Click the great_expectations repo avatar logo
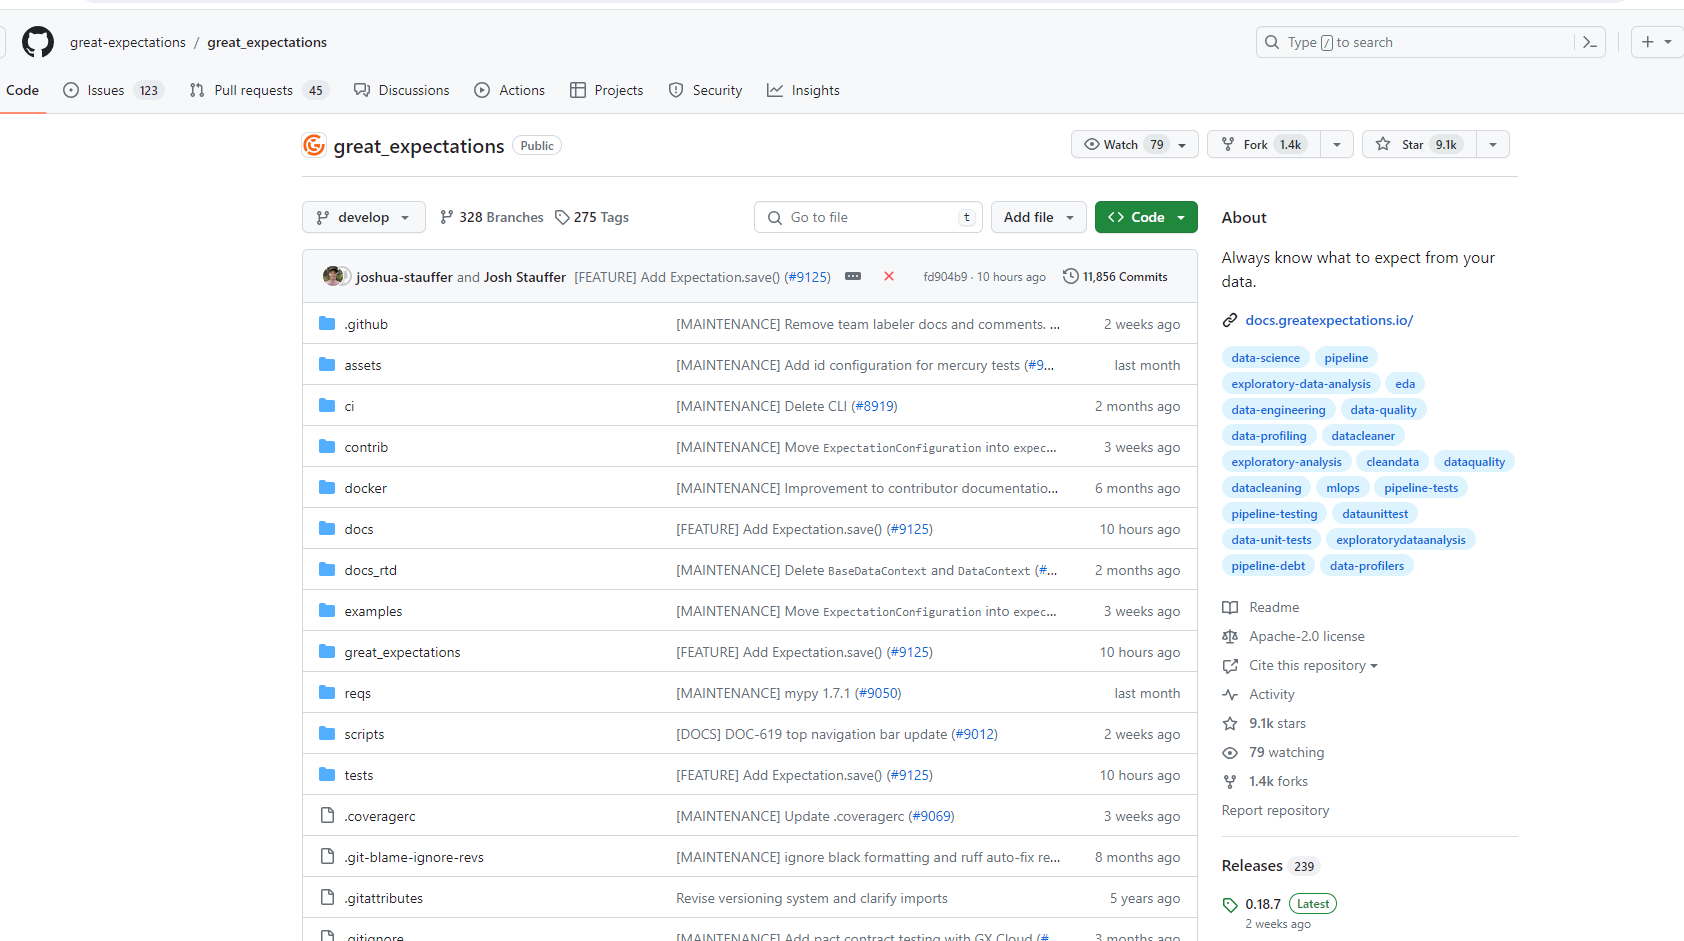The image size is (1684, 941). (314, 146)
